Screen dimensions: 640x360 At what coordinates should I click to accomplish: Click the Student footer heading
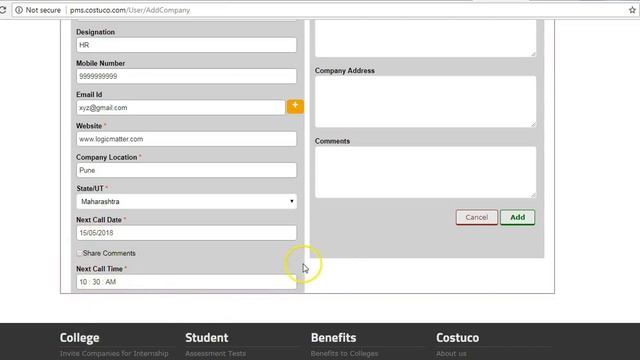(207, 338)
